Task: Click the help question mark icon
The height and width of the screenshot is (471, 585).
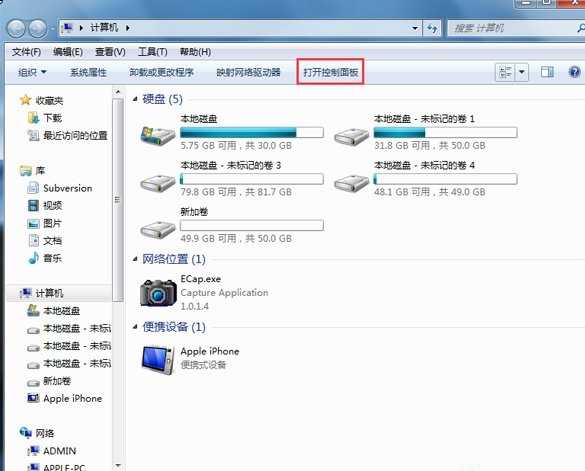Action: (574, 72)
